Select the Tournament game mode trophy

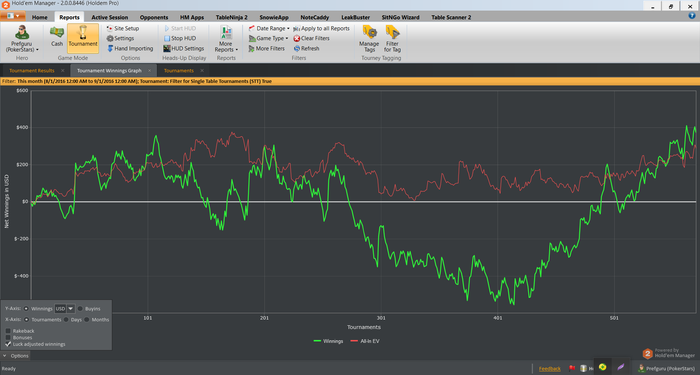[83, 38]
